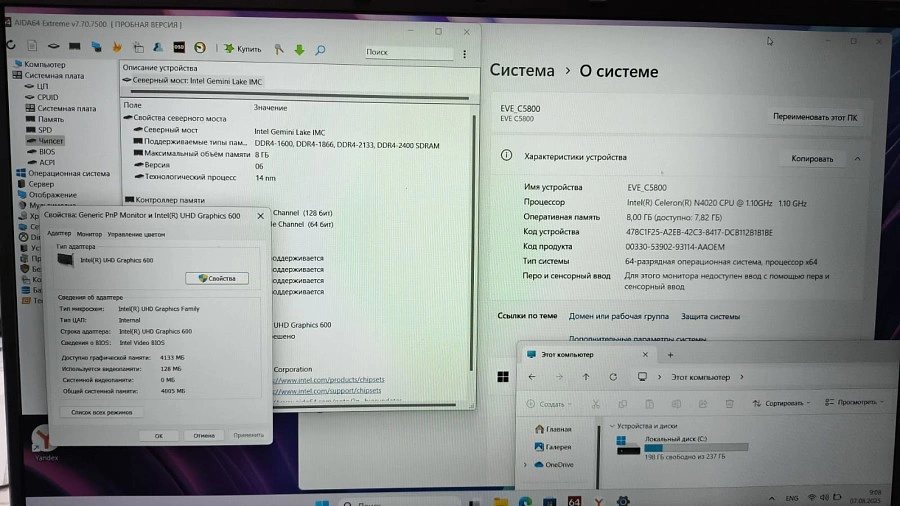Click the Поиск search field in AIDA64
Image resolution: width=900 pixels, height=506 pixels.
(409, 52)
